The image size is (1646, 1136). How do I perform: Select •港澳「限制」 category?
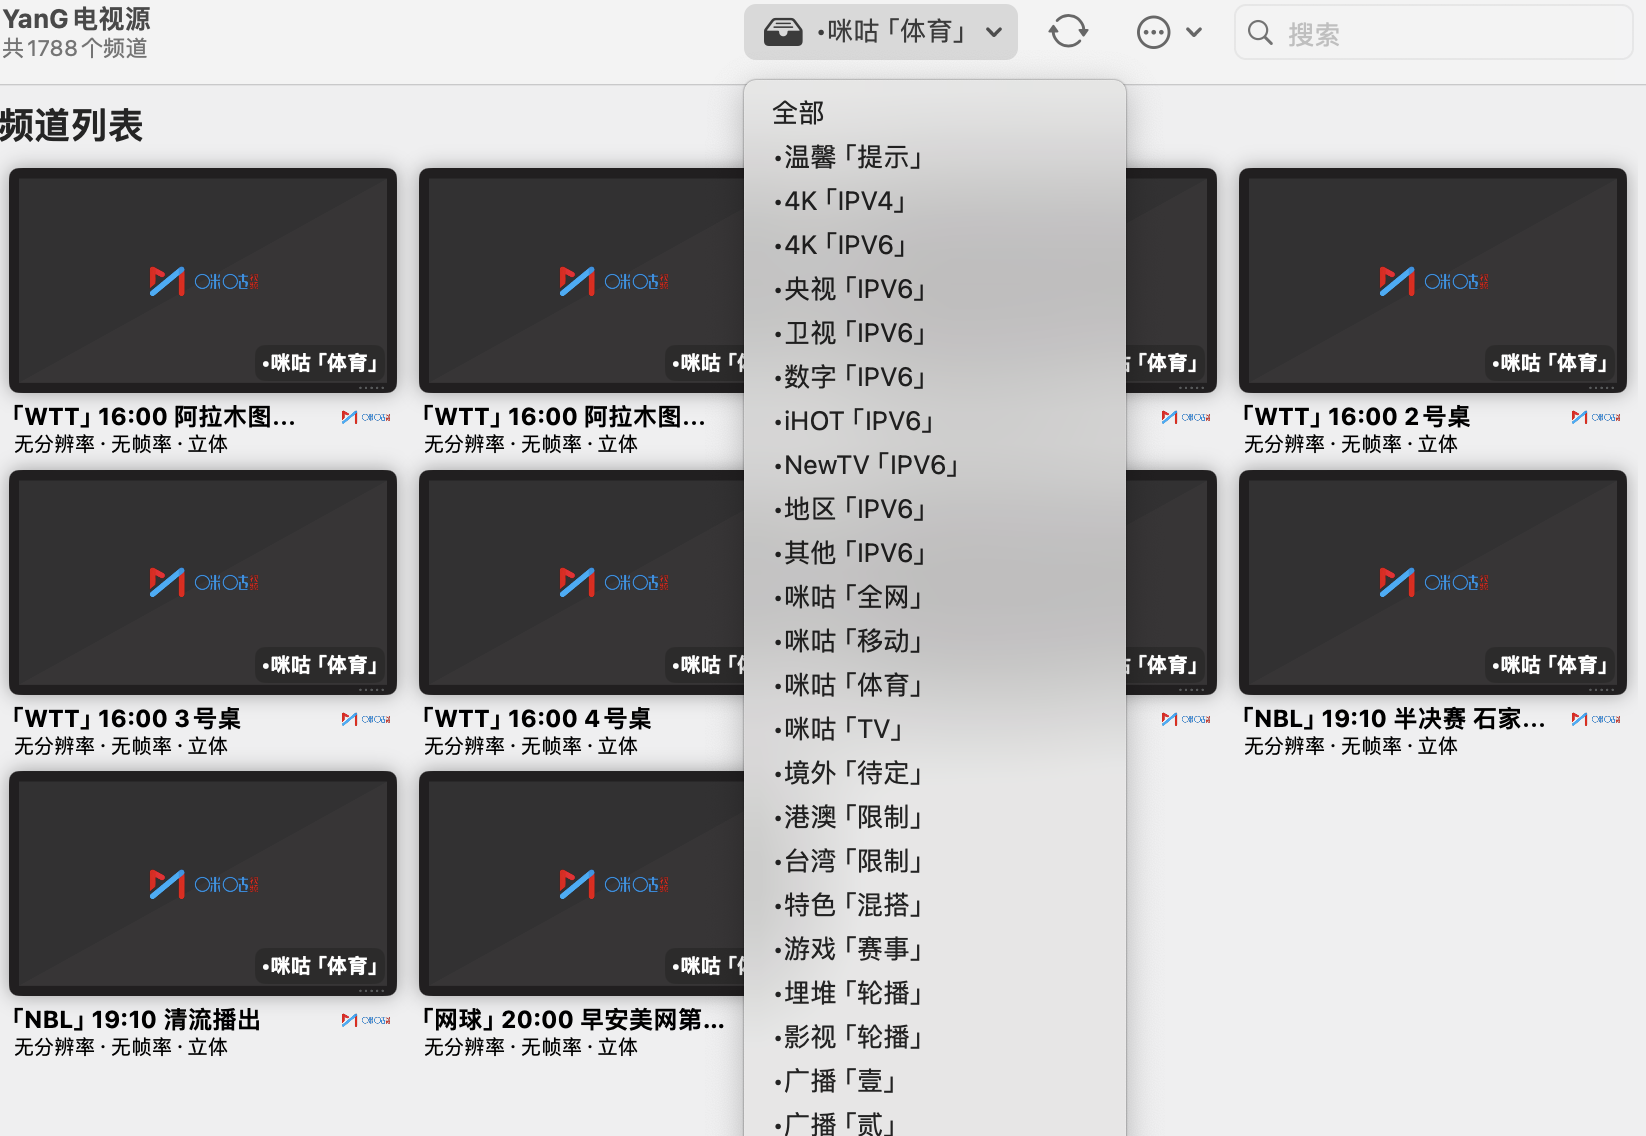(935, 817)
